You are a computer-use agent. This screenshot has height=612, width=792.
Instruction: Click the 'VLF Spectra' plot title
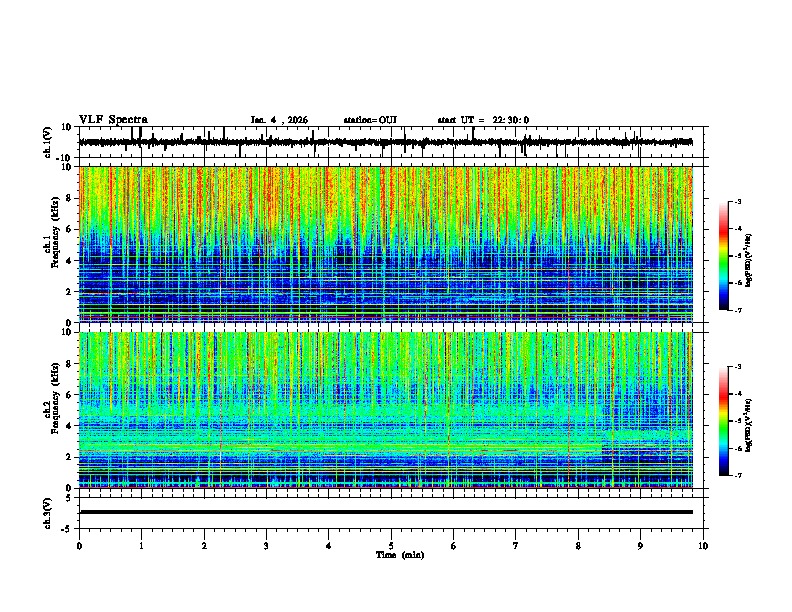point(113,120)
